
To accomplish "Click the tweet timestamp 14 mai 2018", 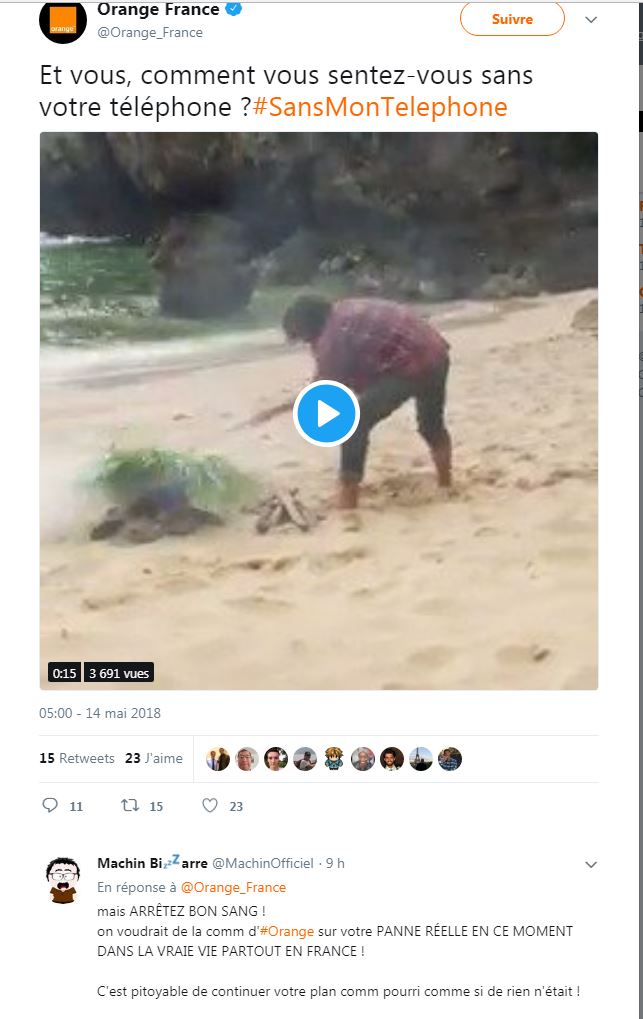I will 100,713.
